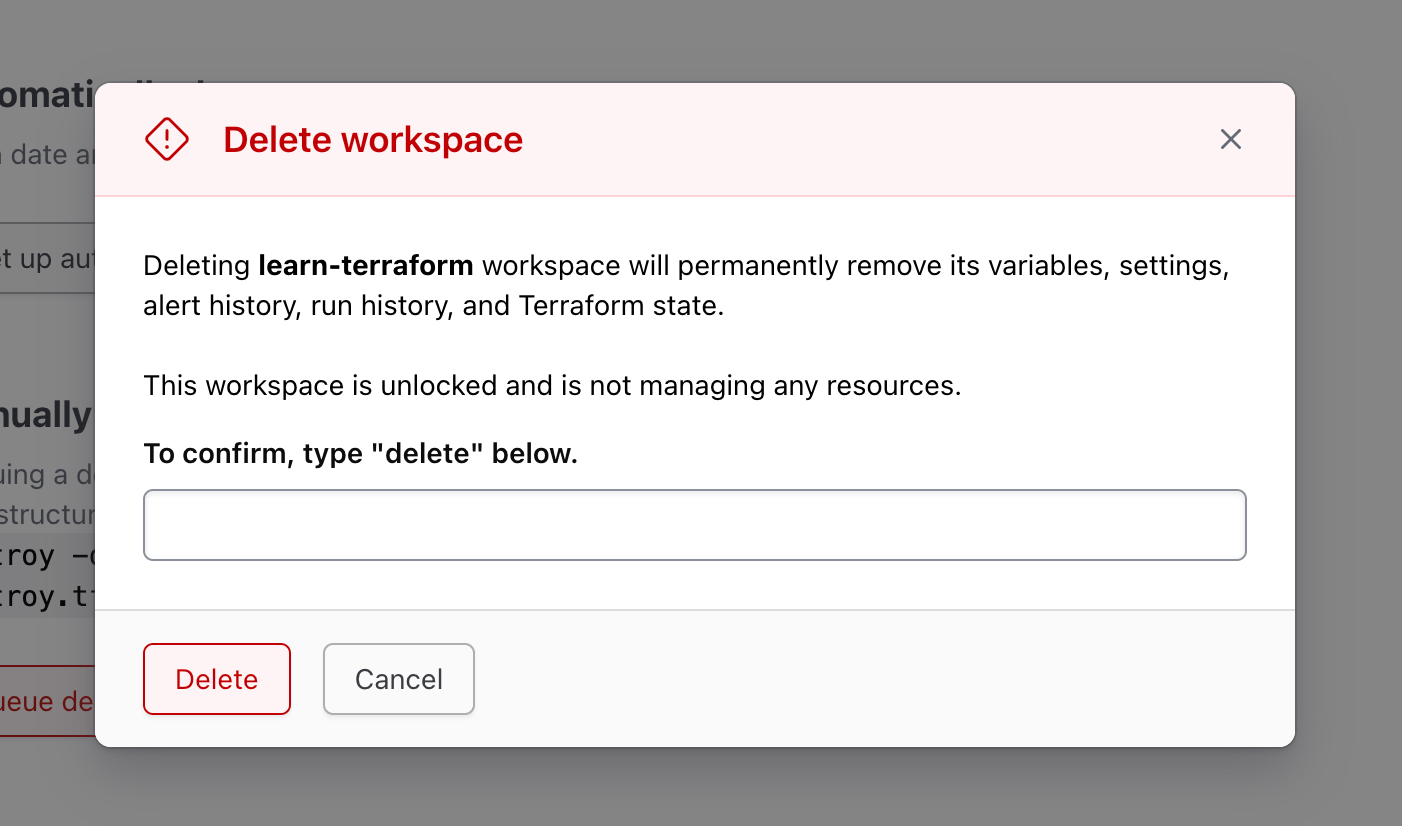This screenshot has height=826, width=1402.
Task: Click the bold 'learn-terraform' workspace name
Action: pyautogui.click(x=366, y=266)
